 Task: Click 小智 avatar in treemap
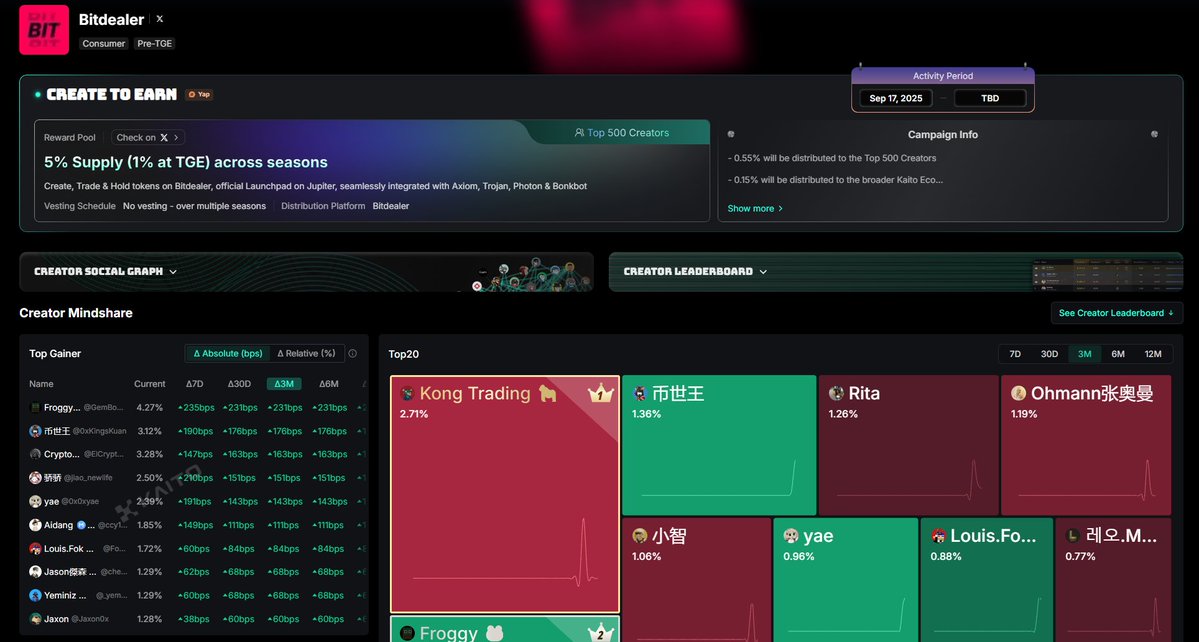coord(640,536)
